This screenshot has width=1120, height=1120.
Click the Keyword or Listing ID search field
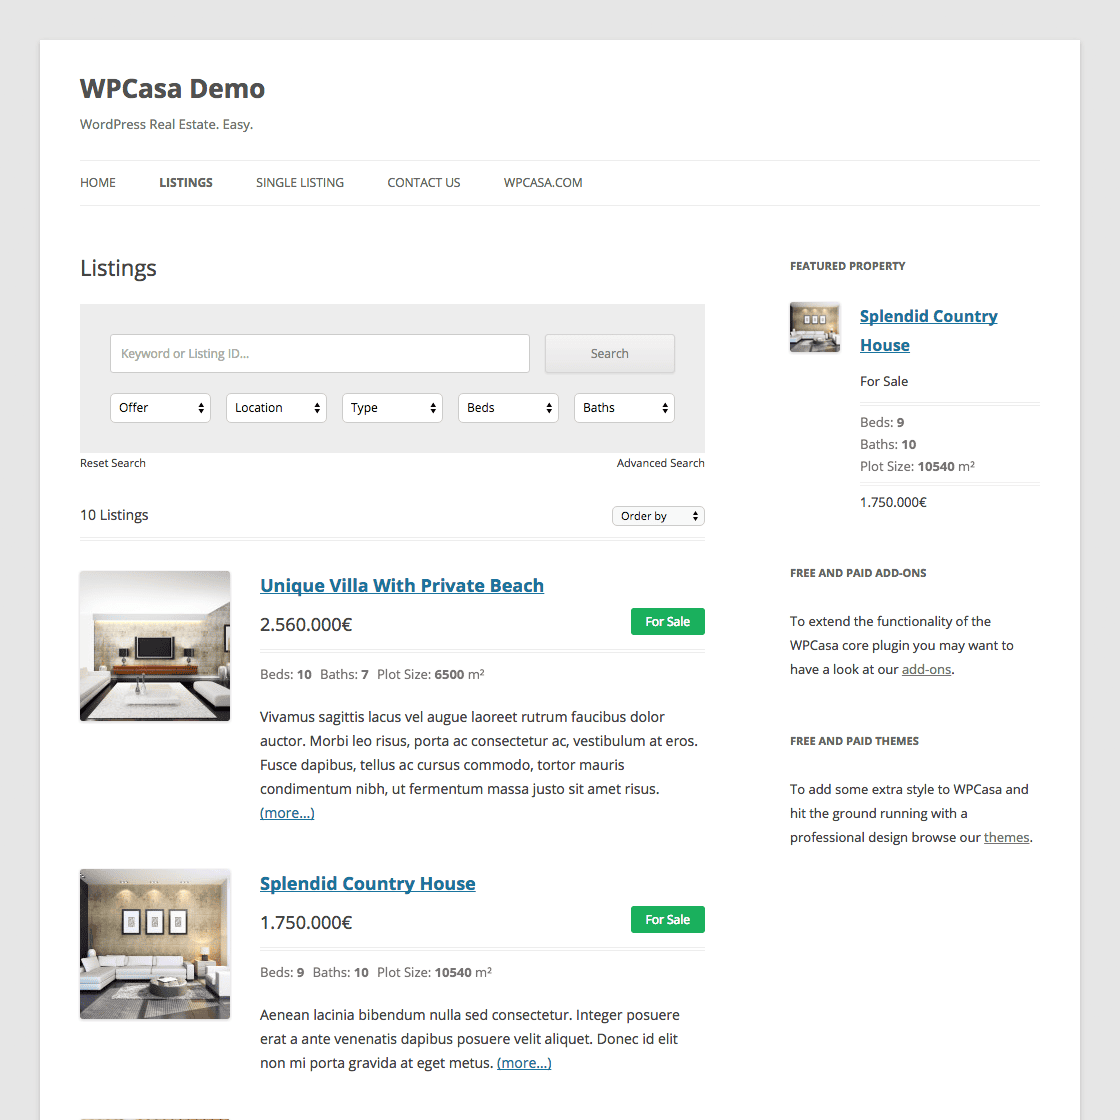pyautogui.click(x=320, y=353)
